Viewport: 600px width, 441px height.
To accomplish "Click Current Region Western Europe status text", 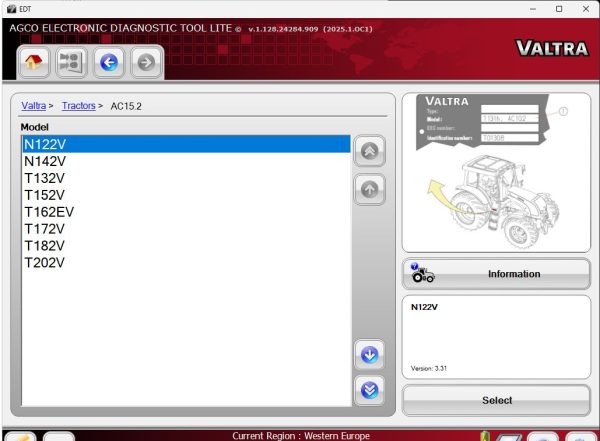I will 301,436.
